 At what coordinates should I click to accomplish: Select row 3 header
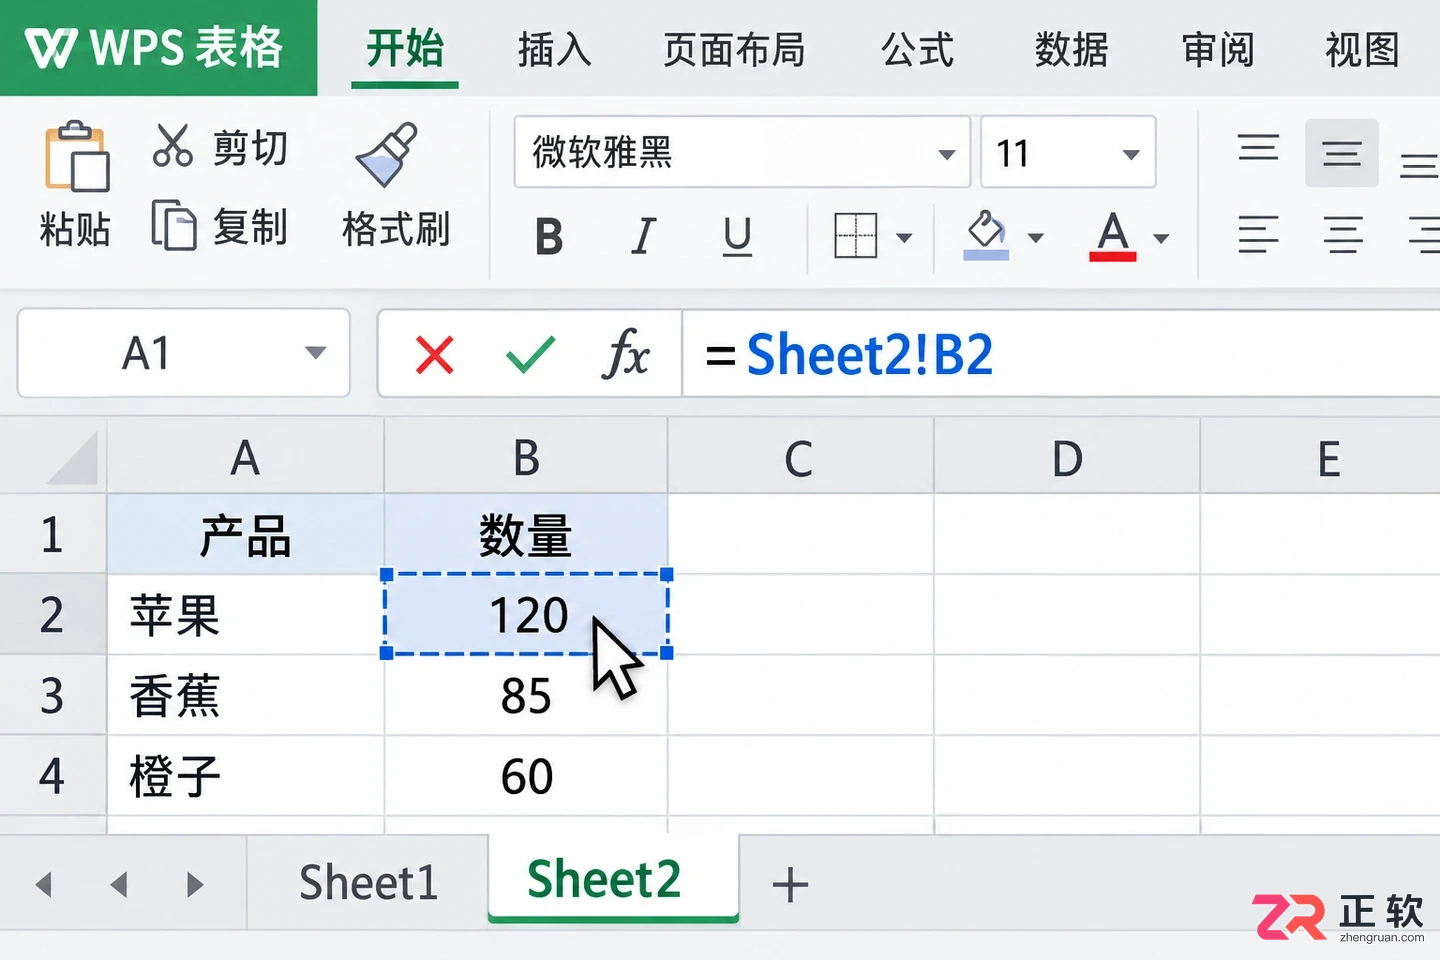pyautogui.click(x=53, y=695)
